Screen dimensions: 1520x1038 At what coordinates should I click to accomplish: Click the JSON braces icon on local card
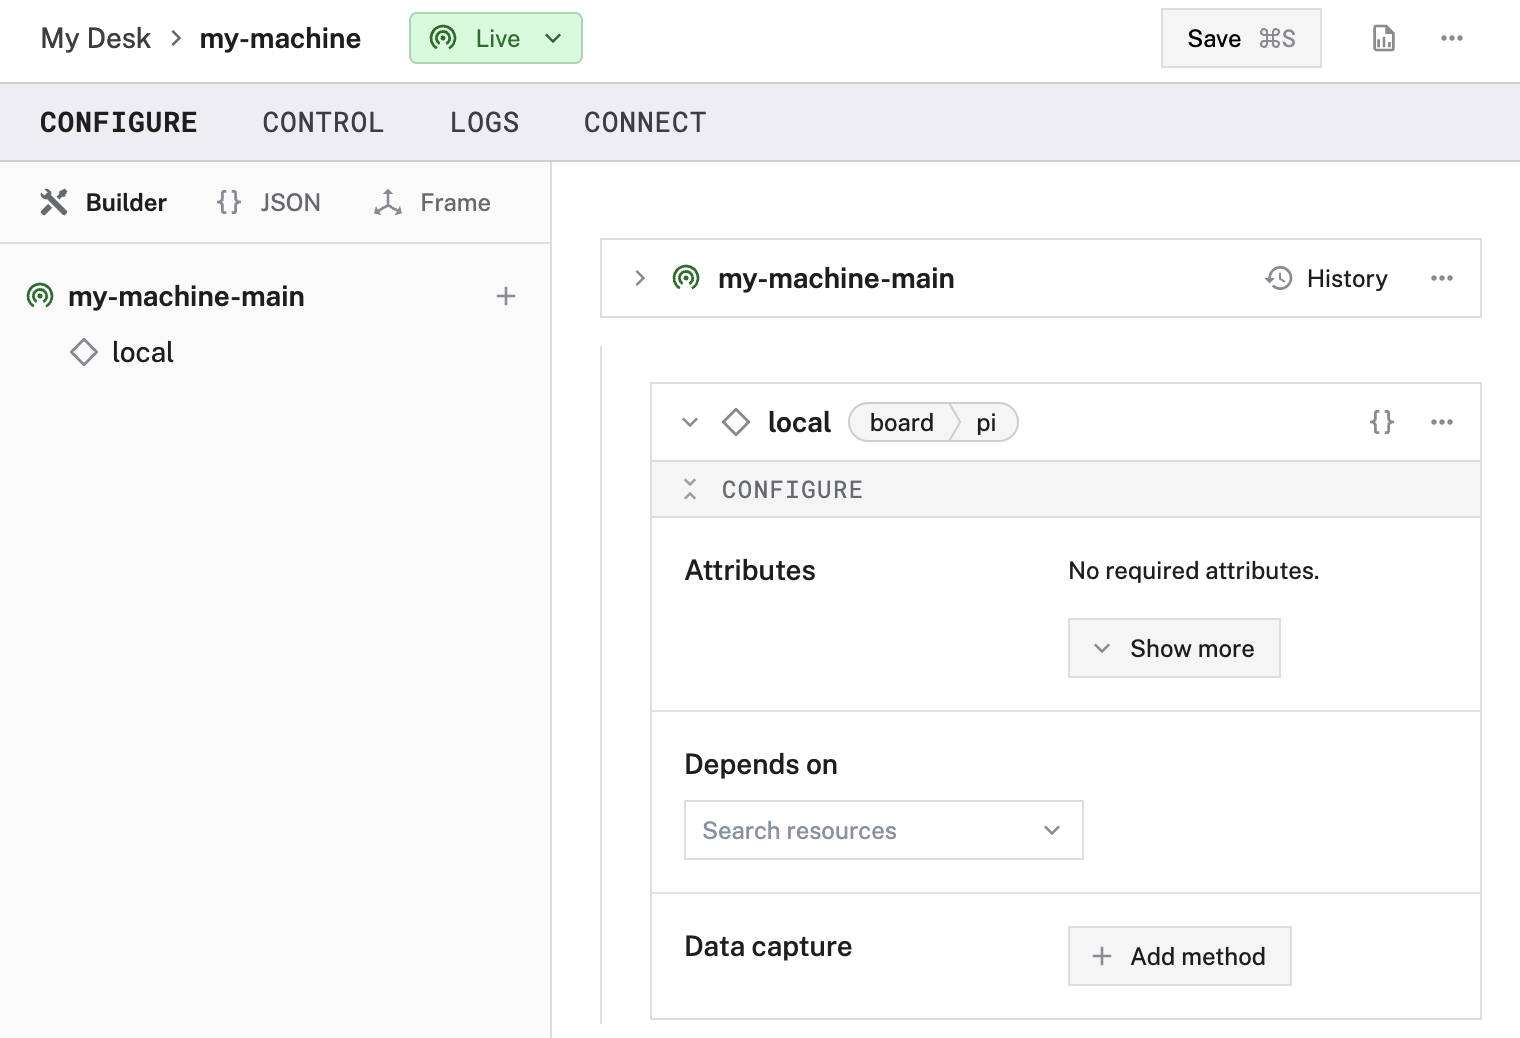pyautogui.click(x=1381, y=422)
